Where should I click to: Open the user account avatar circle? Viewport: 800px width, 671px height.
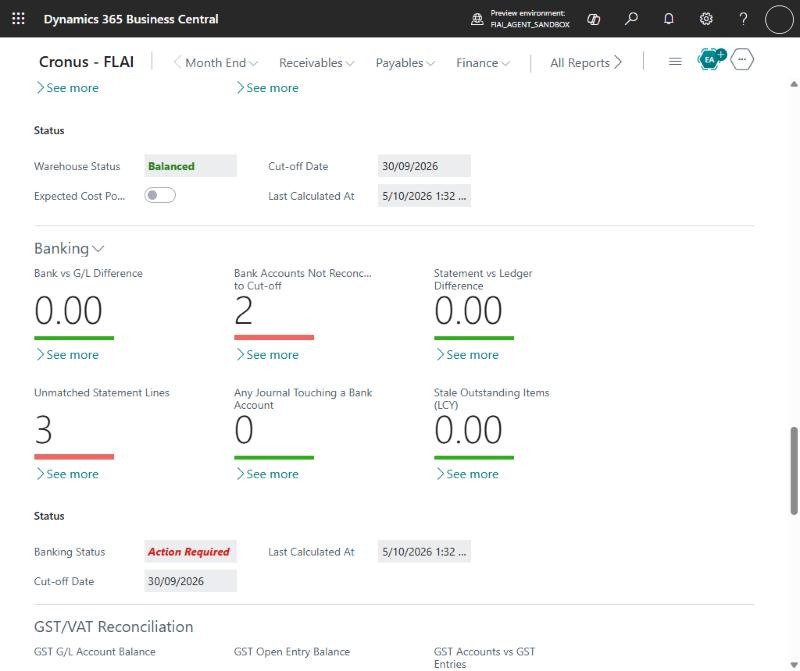coord(779,19)
